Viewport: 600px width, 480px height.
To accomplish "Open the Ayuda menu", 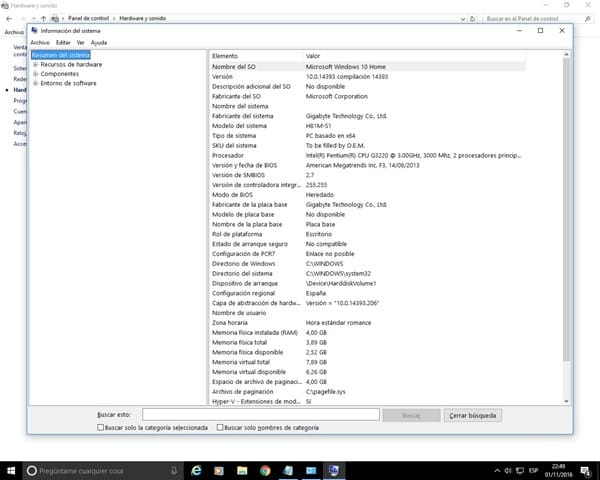I will click(x=99, y=42).
